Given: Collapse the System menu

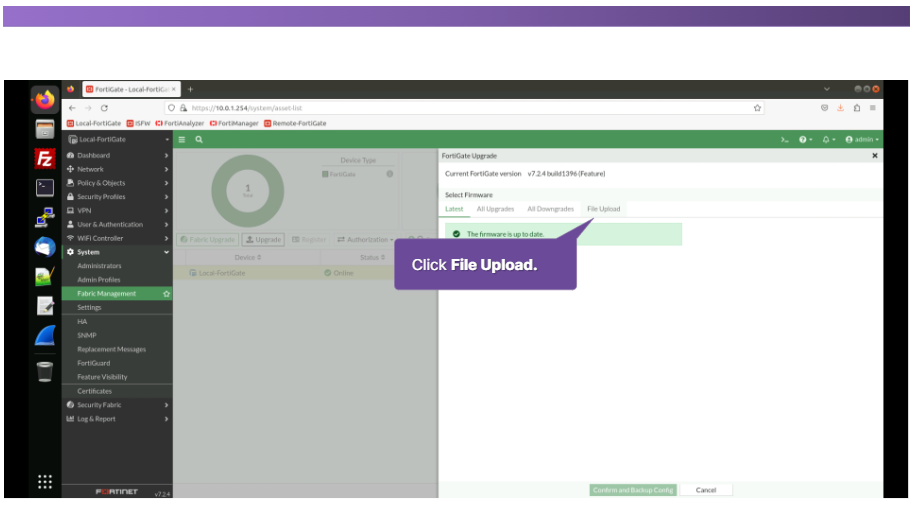Looking at the screenshot, I should 117,252.
